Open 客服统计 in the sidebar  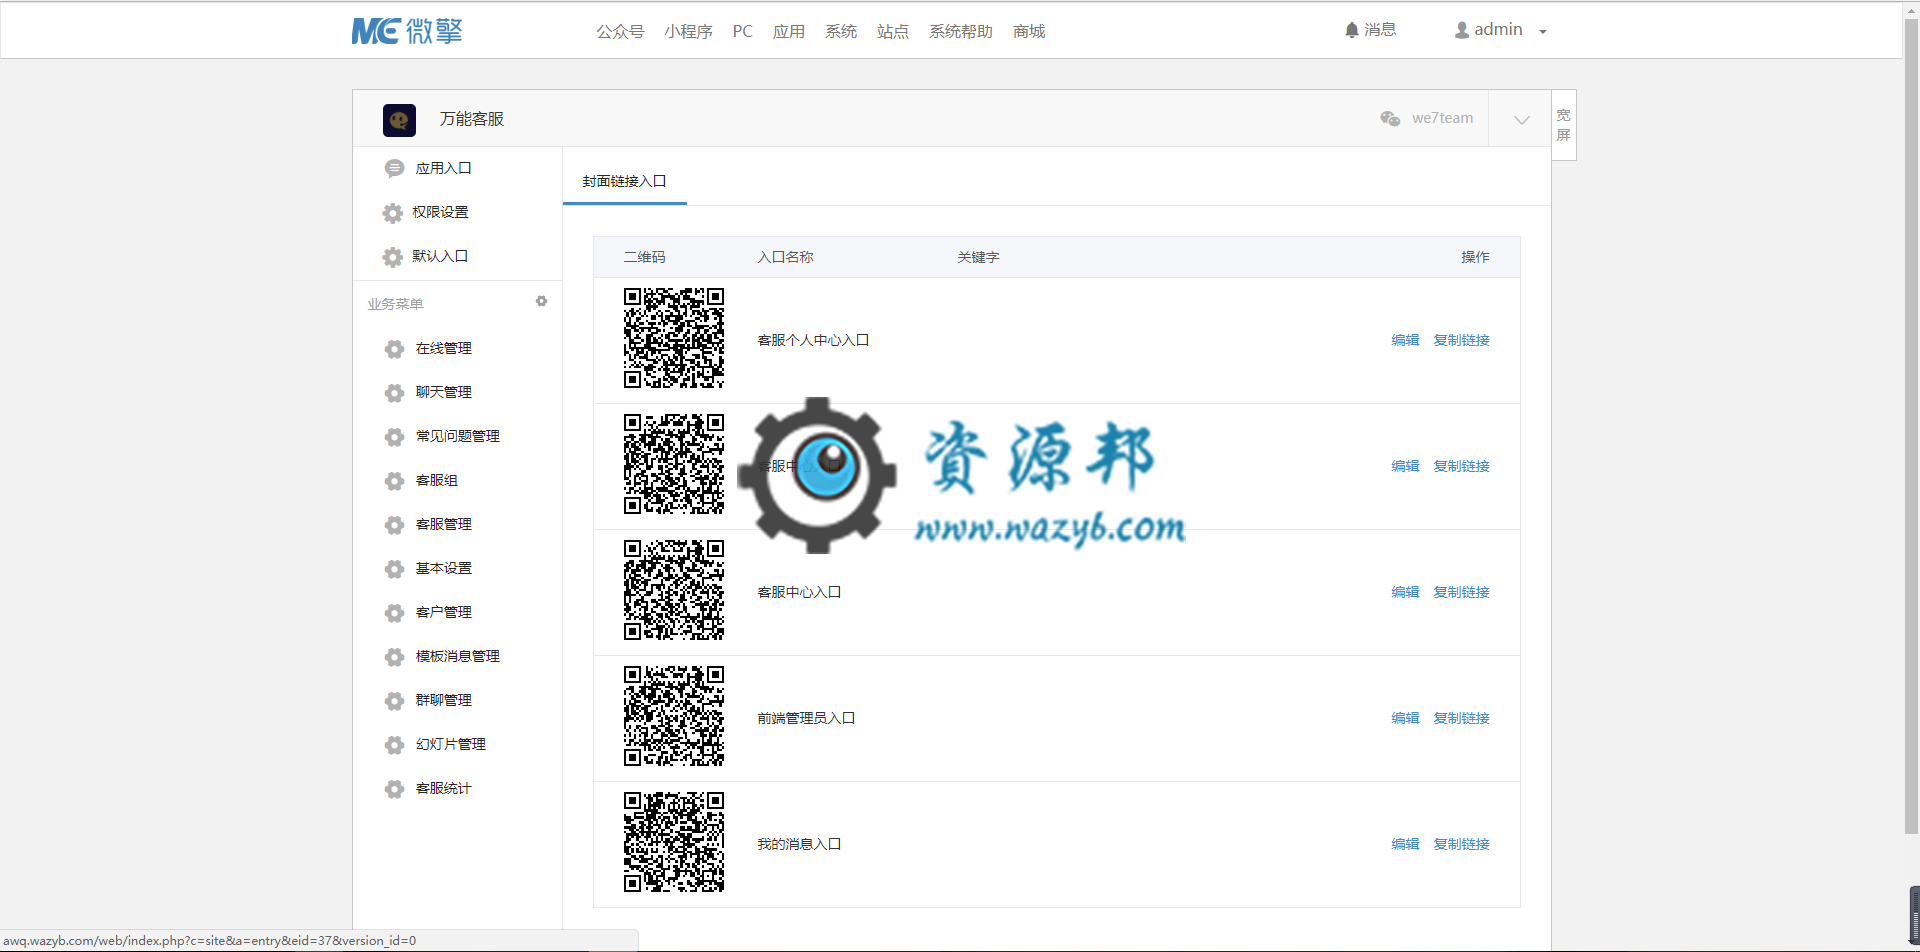443,788
